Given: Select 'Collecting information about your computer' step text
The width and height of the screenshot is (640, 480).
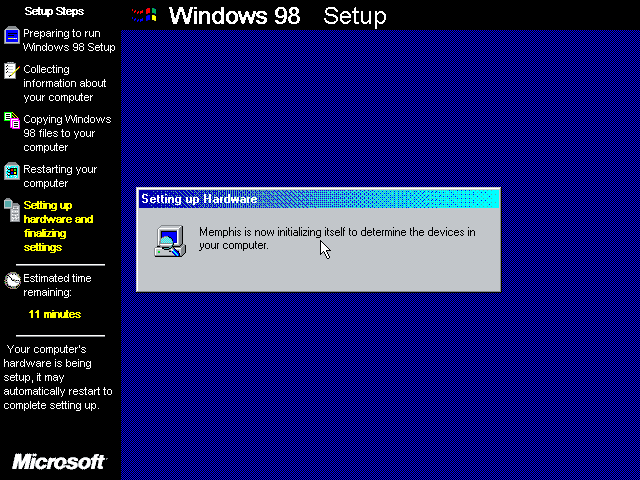Looking at the screenshot, I should coord(64,83).
